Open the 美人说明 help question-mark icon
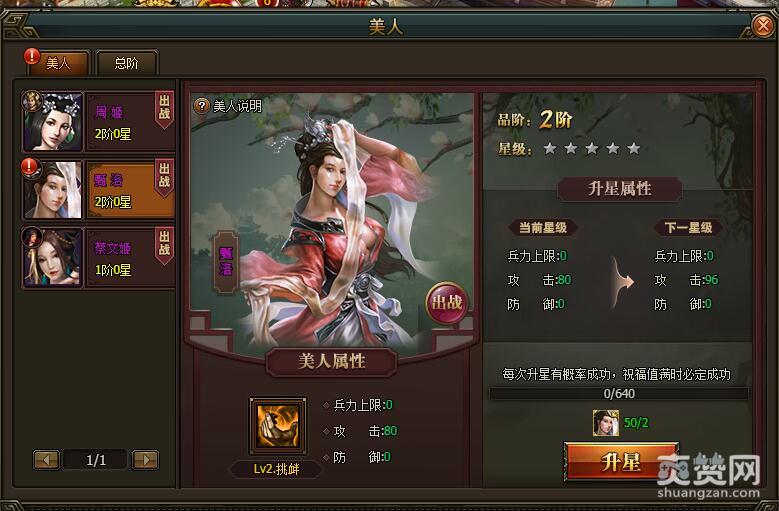 [x=201, y=106]
